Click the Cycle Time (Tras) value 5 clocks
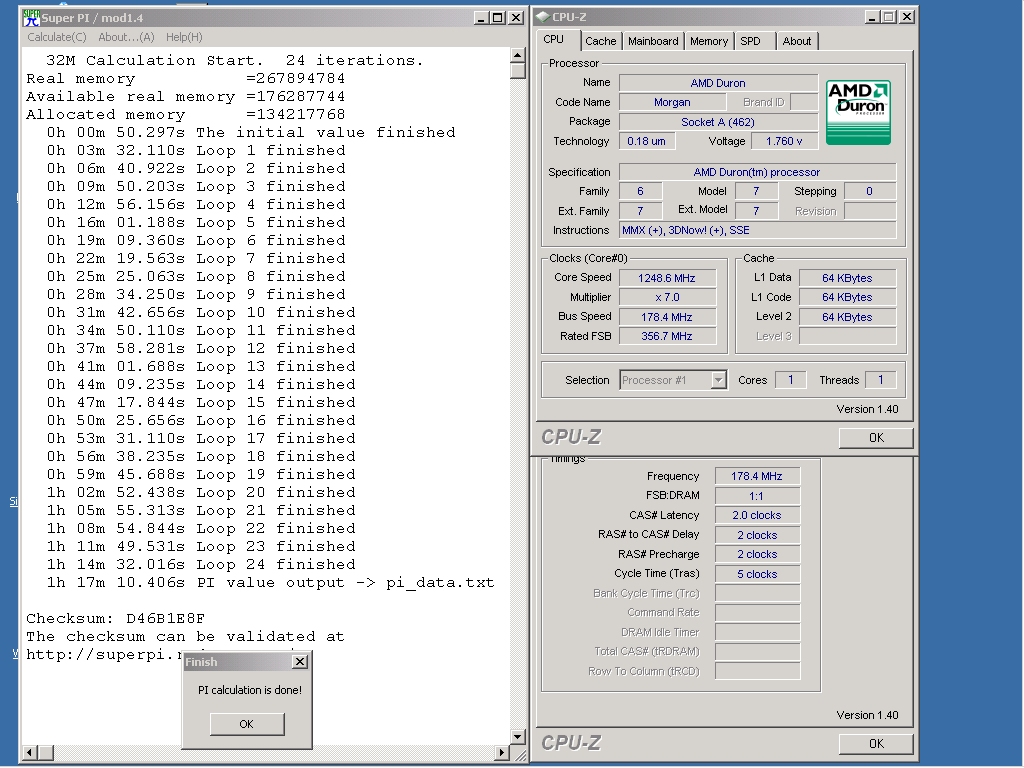The height and width of the screenshot is (768, 1024). (757, 574)
